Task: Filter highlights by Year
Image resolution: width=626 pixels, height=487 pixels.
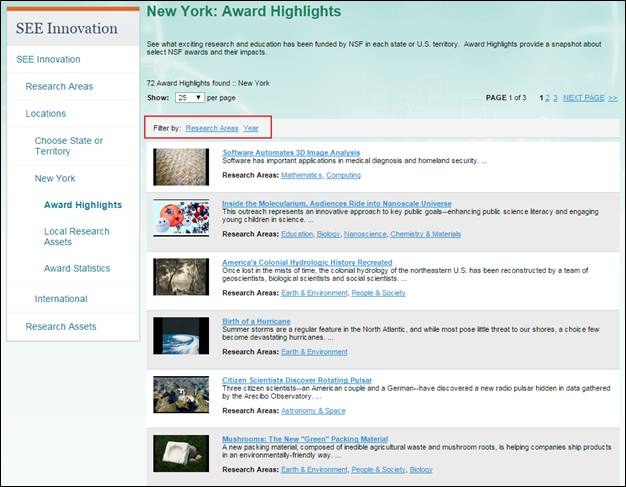Action: pyautogui.click(x=250, y=128)
